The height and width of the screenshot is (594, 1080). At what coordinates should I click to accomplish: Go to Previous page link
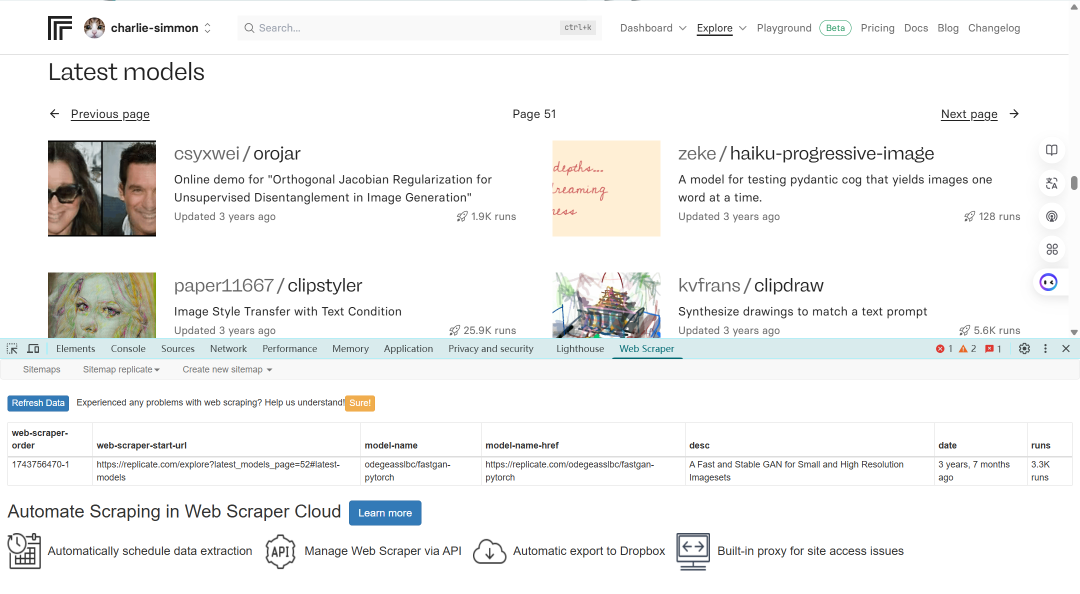110,114
